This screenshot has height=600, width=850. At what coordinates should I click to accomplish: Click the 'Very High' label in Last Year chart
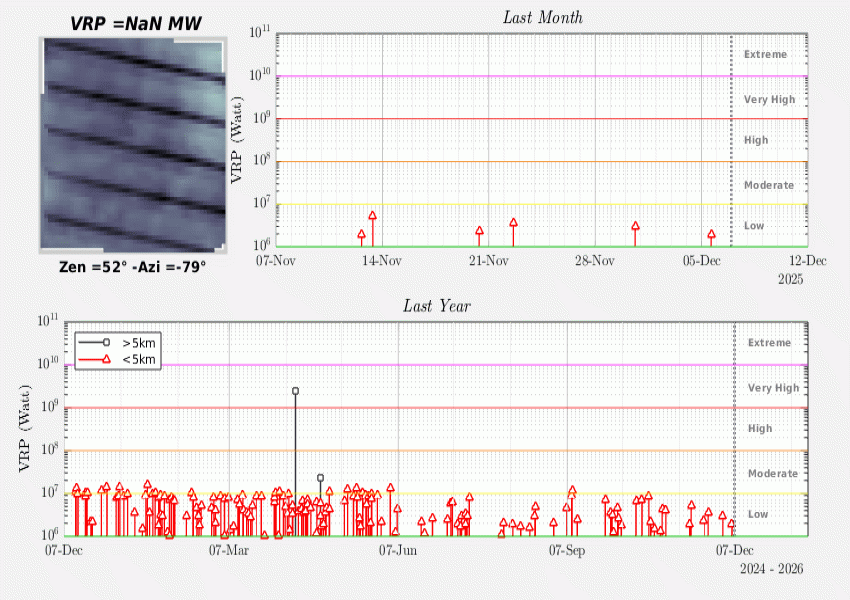pos(773,388)
